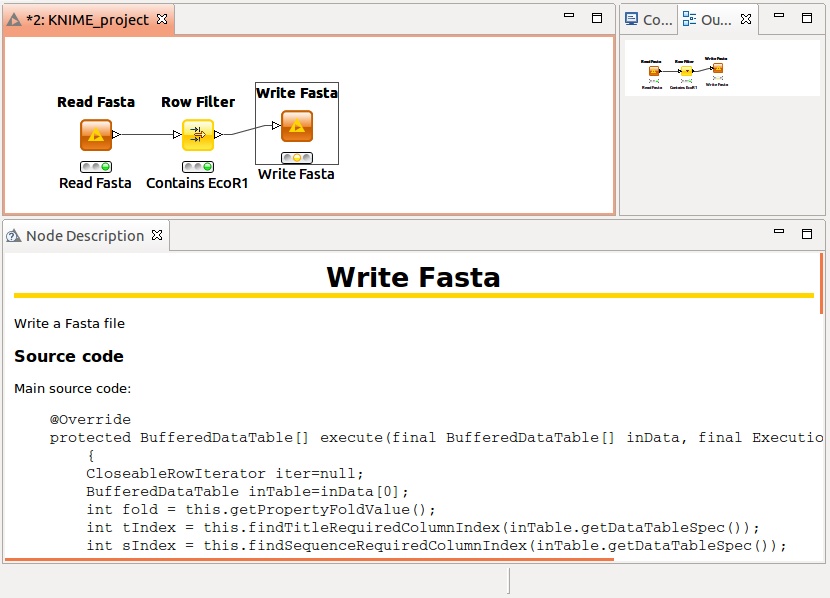Viewport: 830px width, 598px height.
Task: Click the Node Description horizontal scrollbar
Action: click(x=309, y=559)
